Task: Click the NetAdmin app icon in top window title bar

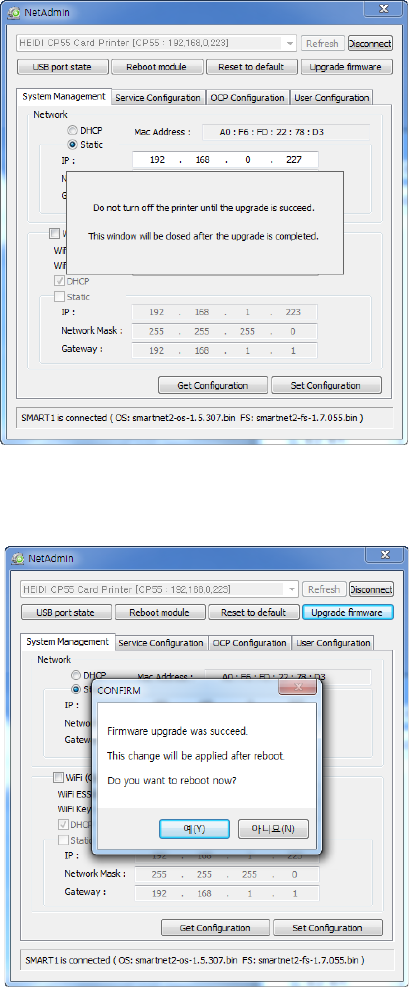Action: click(13, 12)
